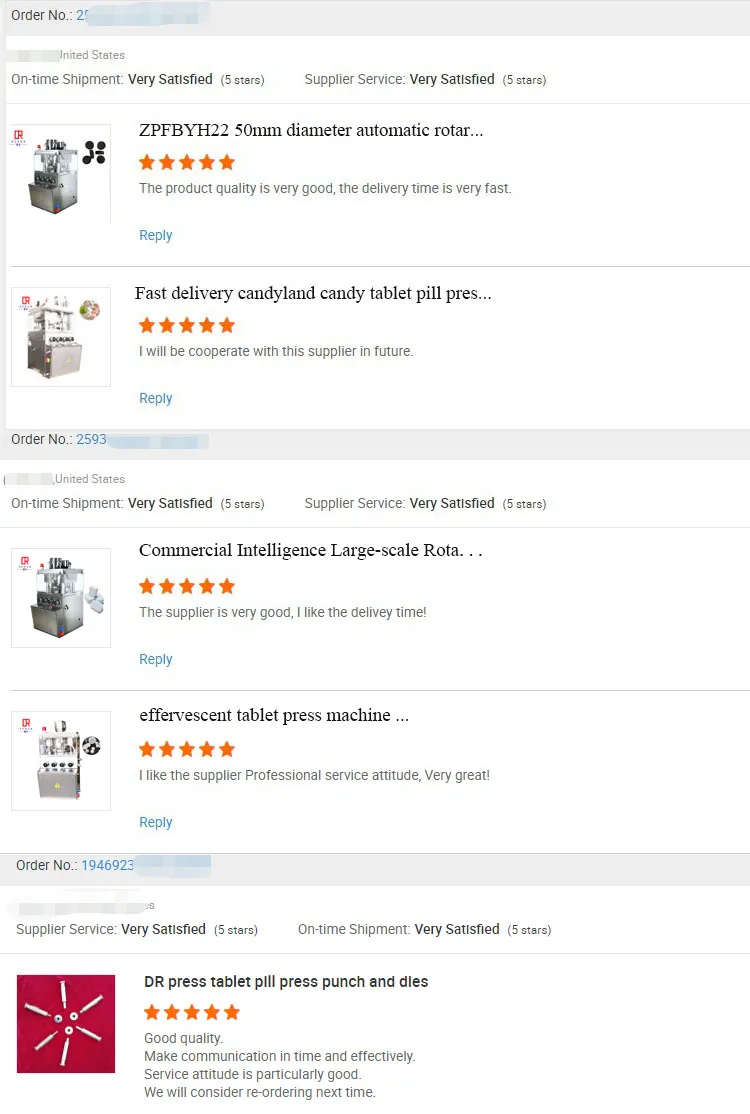Reply to the effervescent tablet press review
This screenshot has height=1114, width=750.
pos(155,823)
